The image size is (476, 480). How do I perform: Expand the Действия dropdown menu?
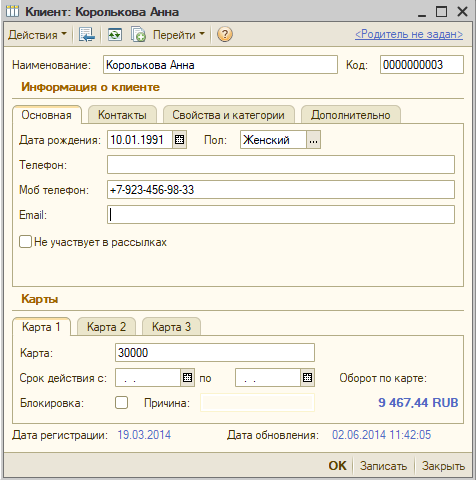(x=37, y=35)
